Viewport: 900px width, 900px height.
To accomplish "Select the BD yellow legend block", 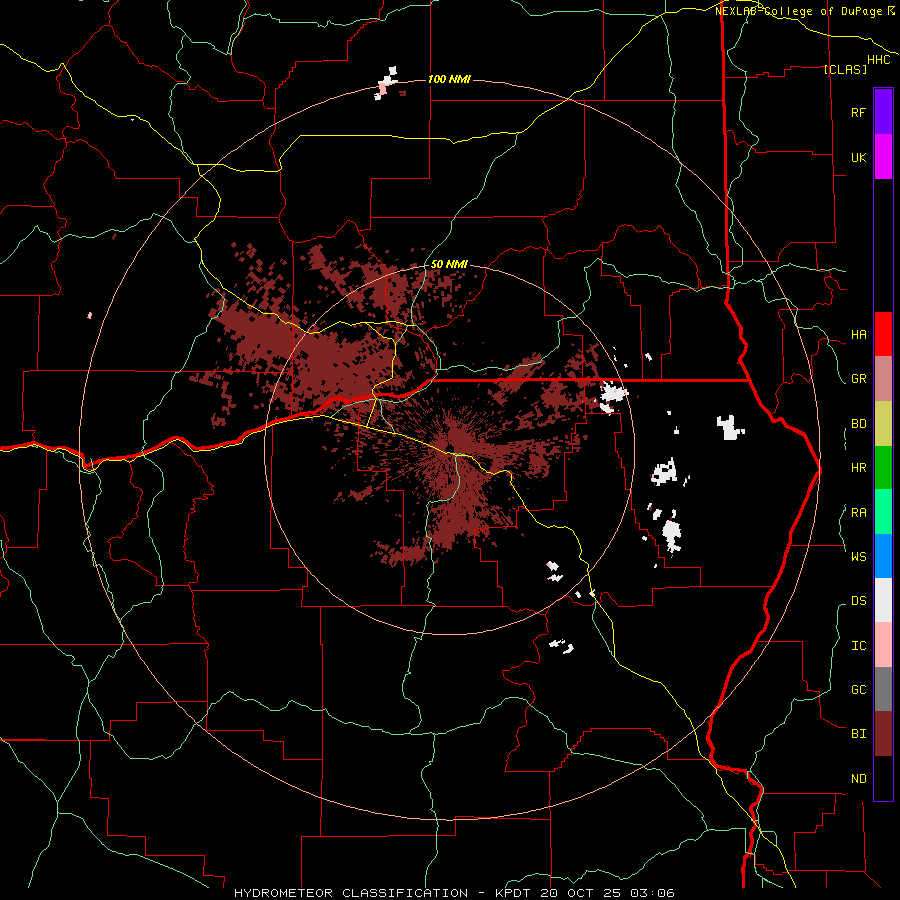I will click(x=883, y=423).
